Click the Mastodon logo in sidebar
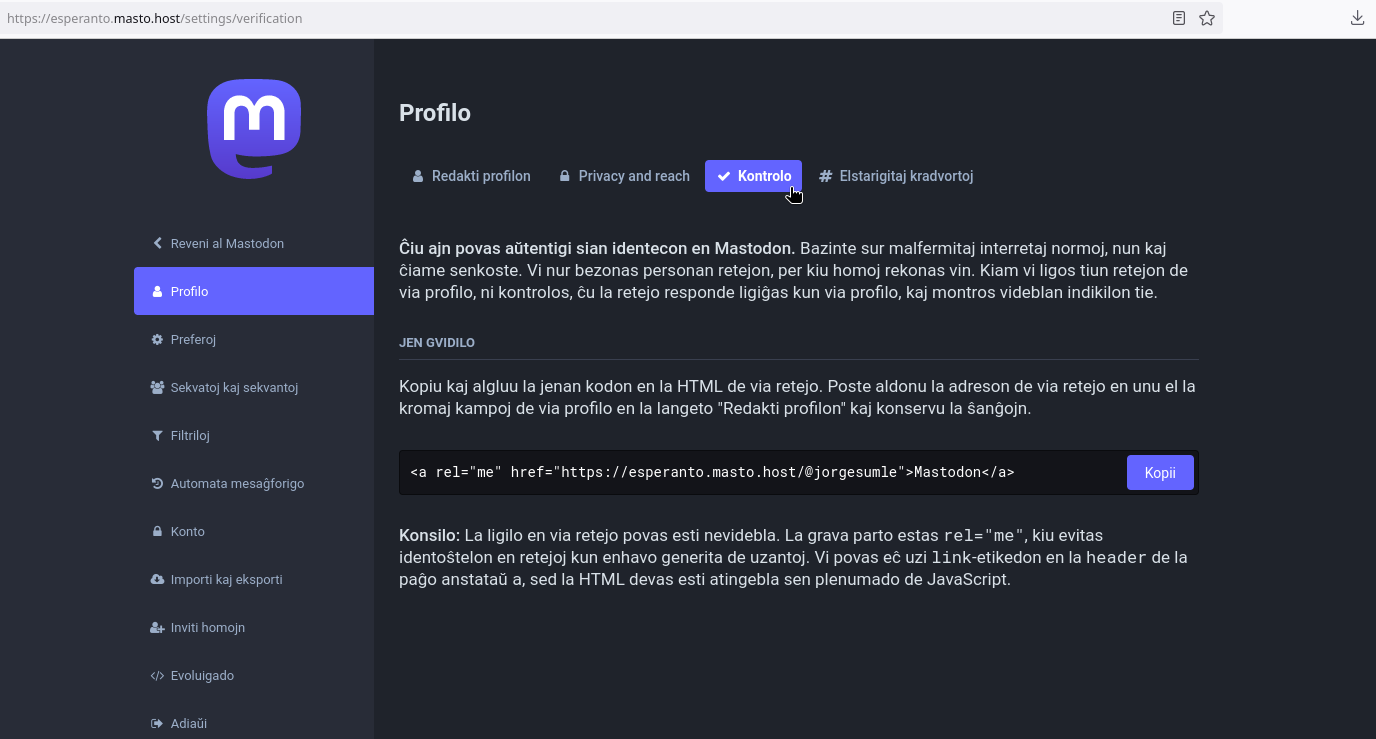Image resolution: width=1376 pixels, height=739 pixels. click(254, 129)
